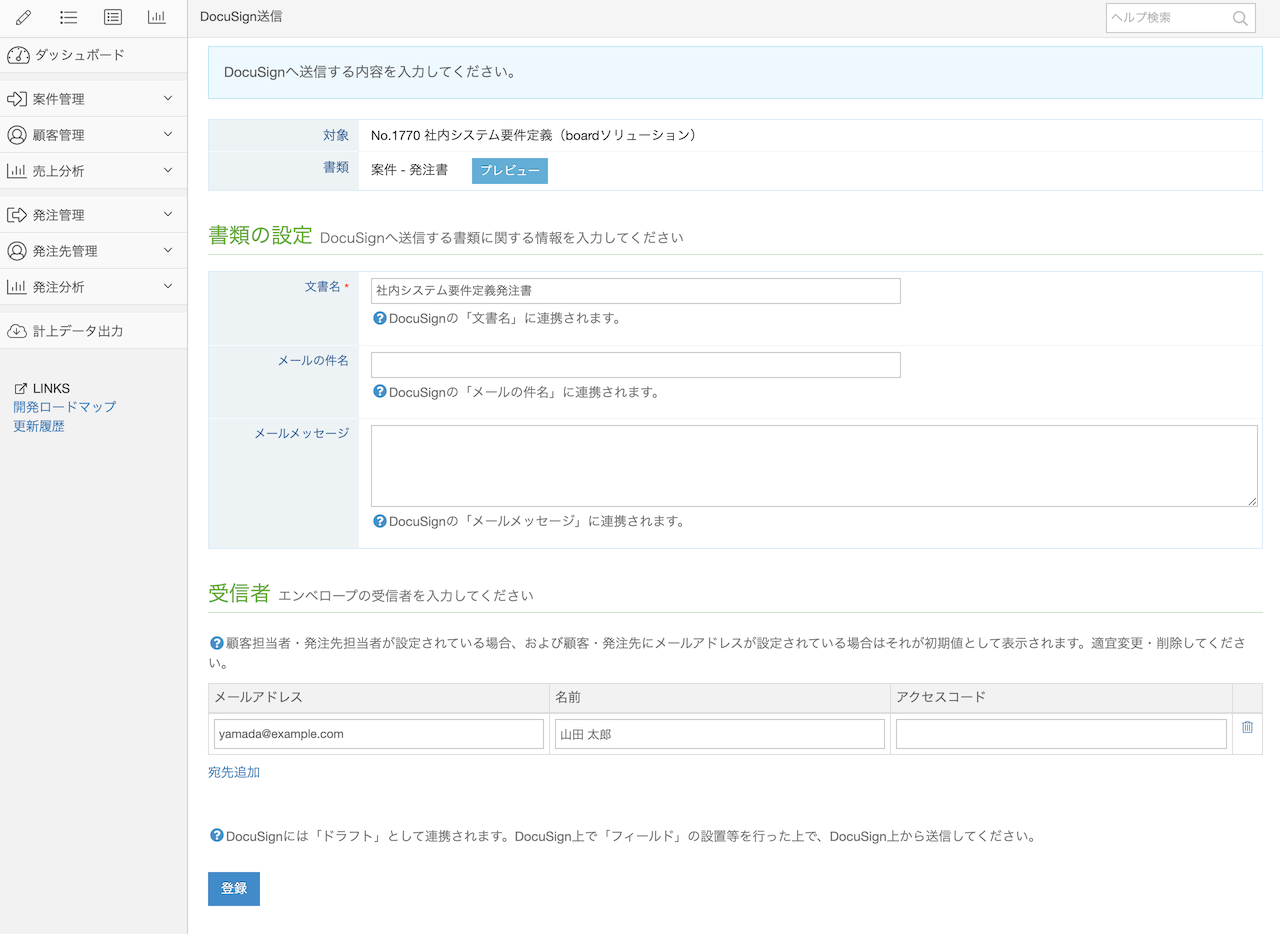Click help icon beside メールメッセージ hint
Screen dimensions: 1280x934
click(x=379, y=521)
